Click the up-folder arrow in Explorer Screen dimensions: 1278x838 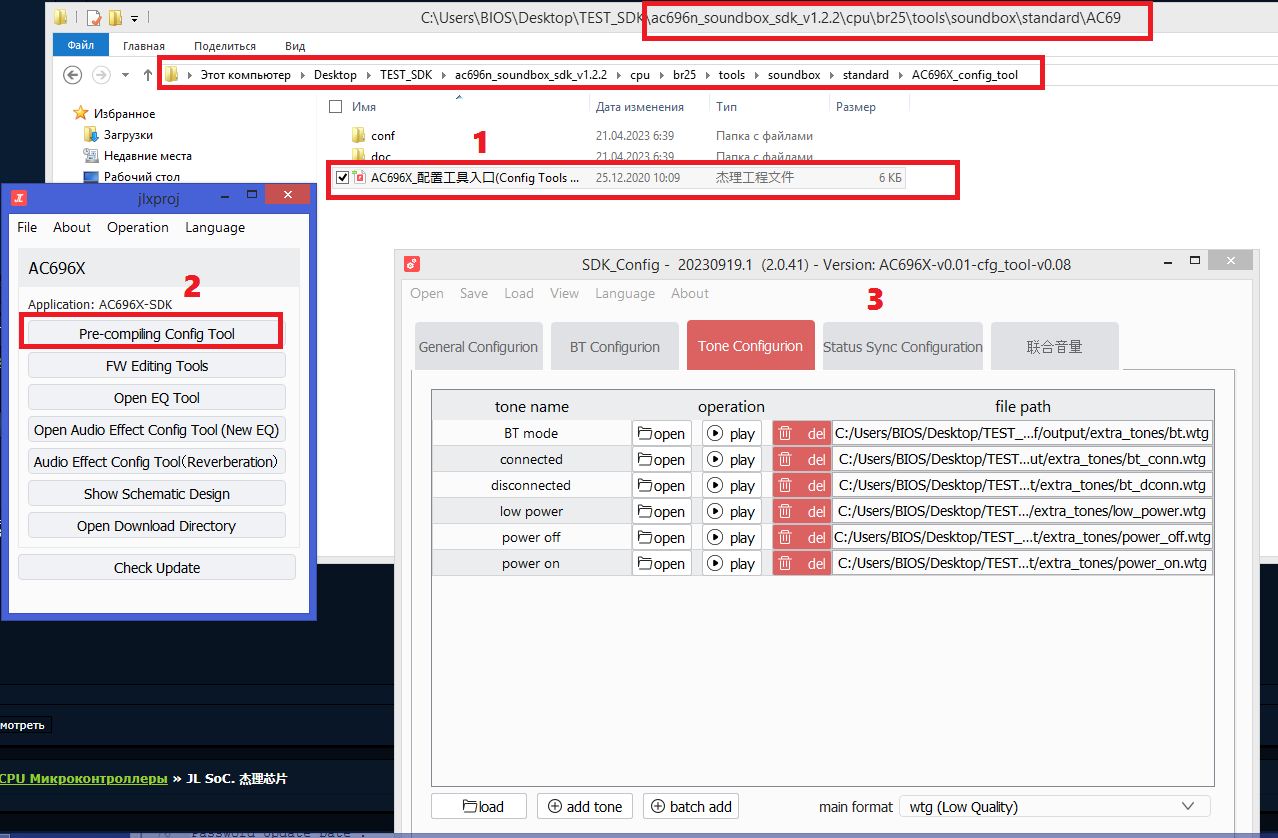pos(149,75)
